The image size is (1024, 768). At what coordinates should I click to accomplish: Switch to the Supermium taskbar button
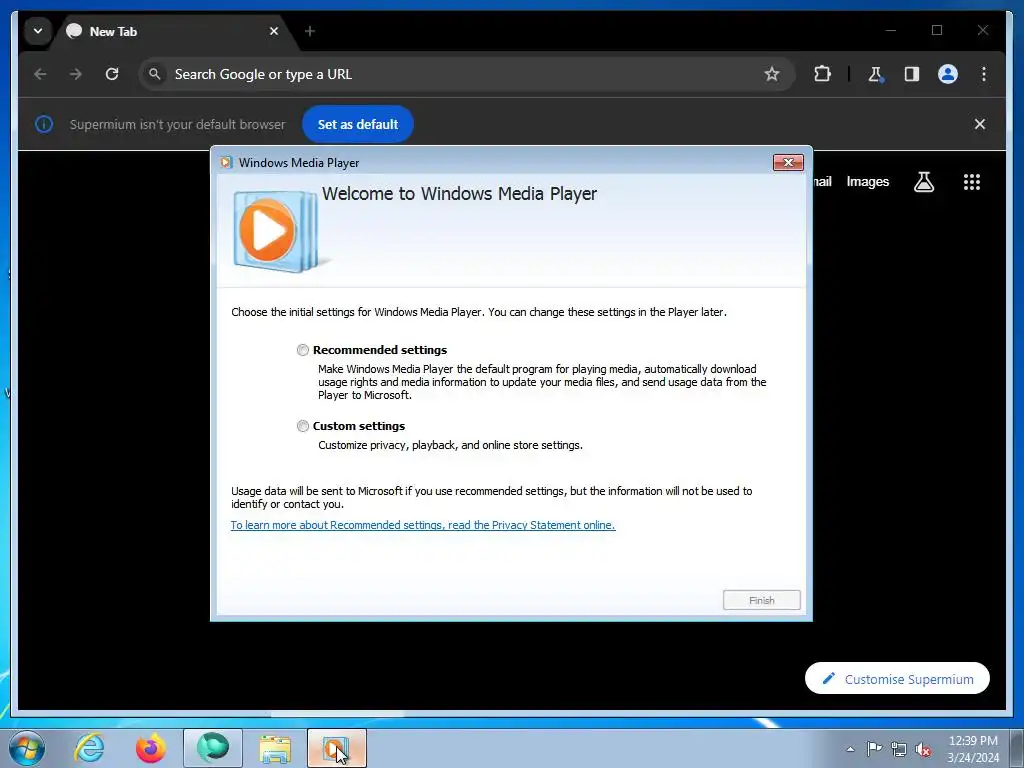point(213,748)
